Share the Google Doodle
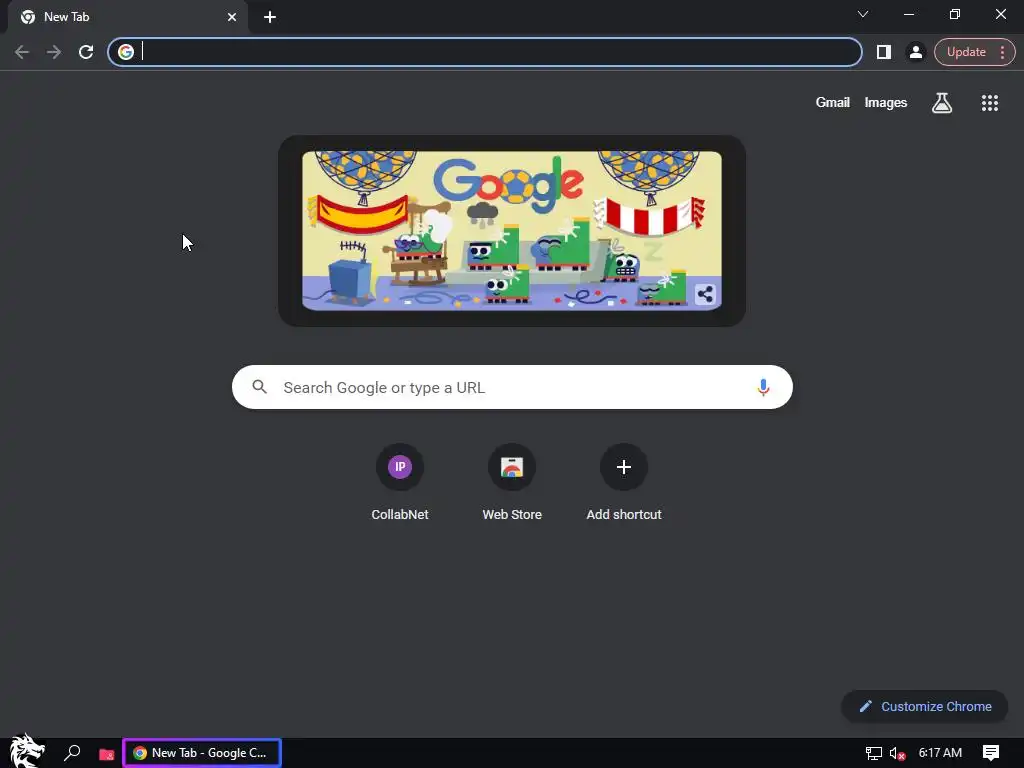Viewport: 1024px width, 768px height. point(705,295)
